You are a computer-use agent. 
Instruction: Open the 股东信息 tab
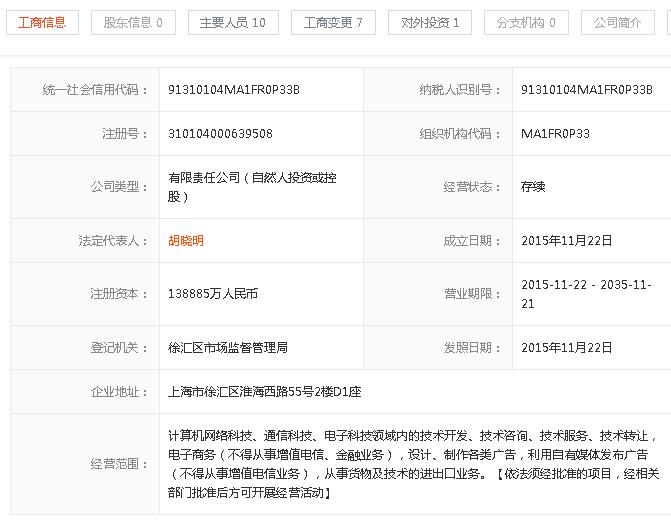coord(133,22)
